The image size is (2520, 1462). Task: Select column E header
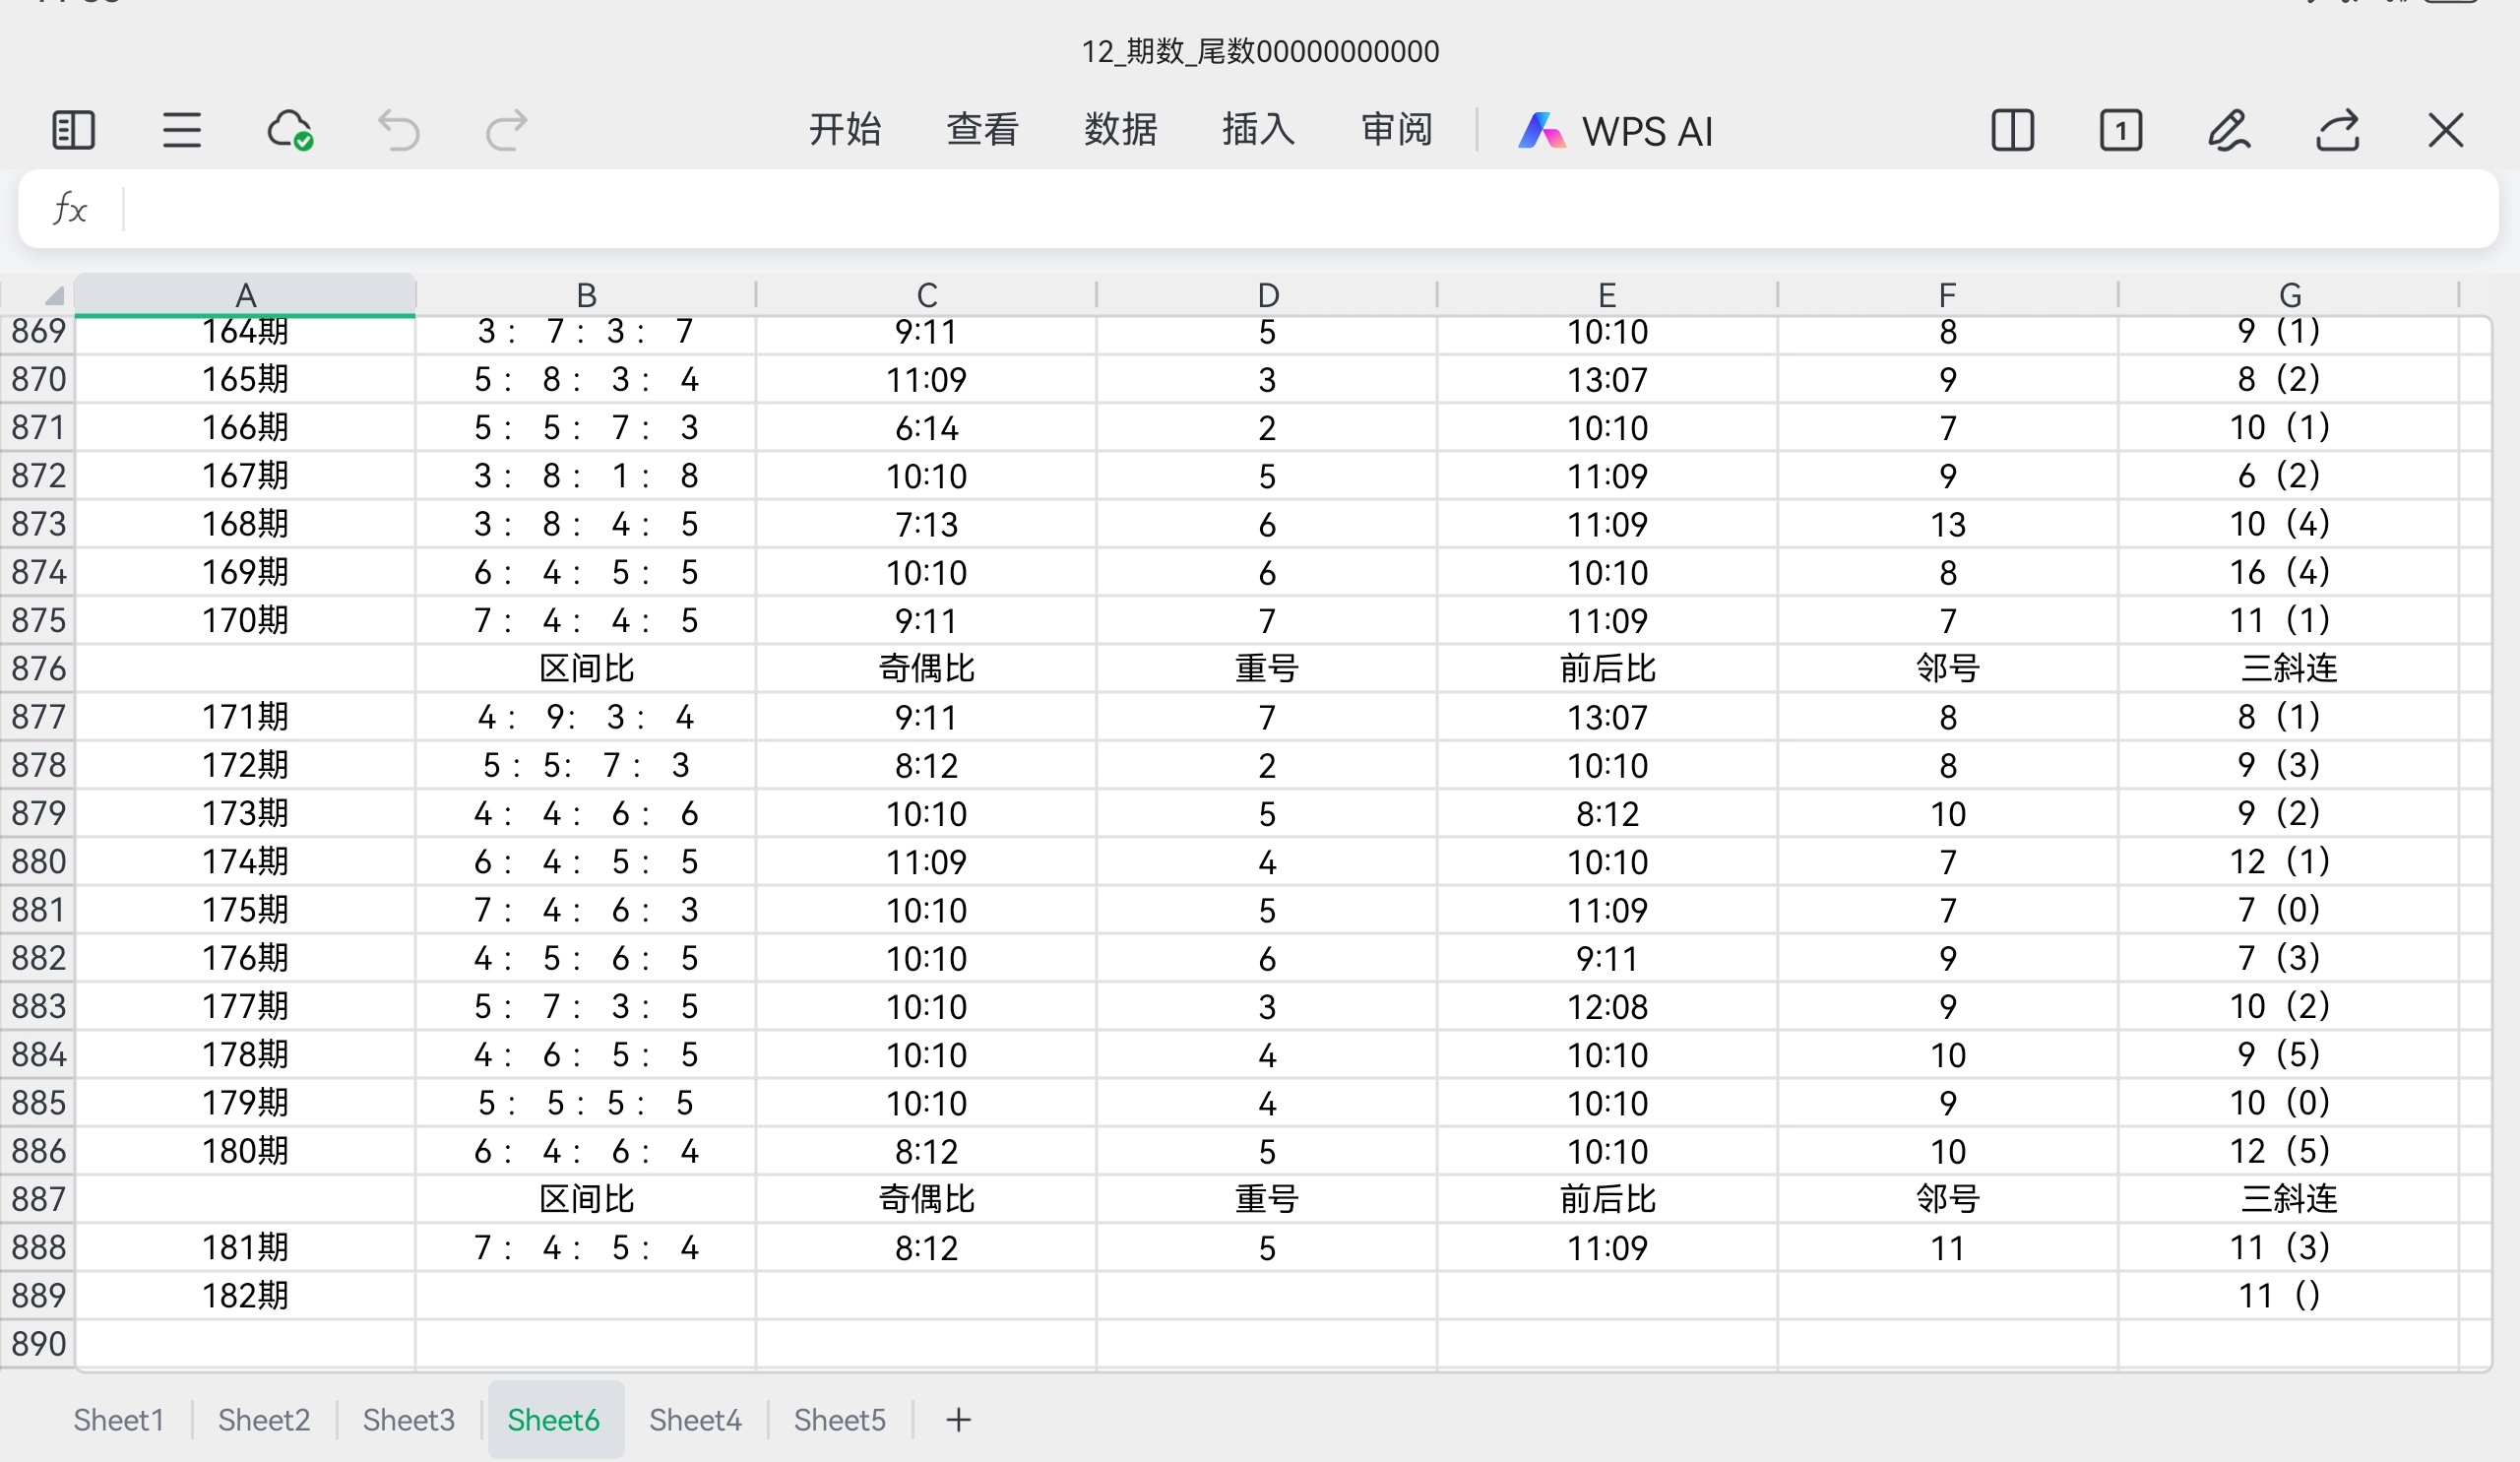1607,295
